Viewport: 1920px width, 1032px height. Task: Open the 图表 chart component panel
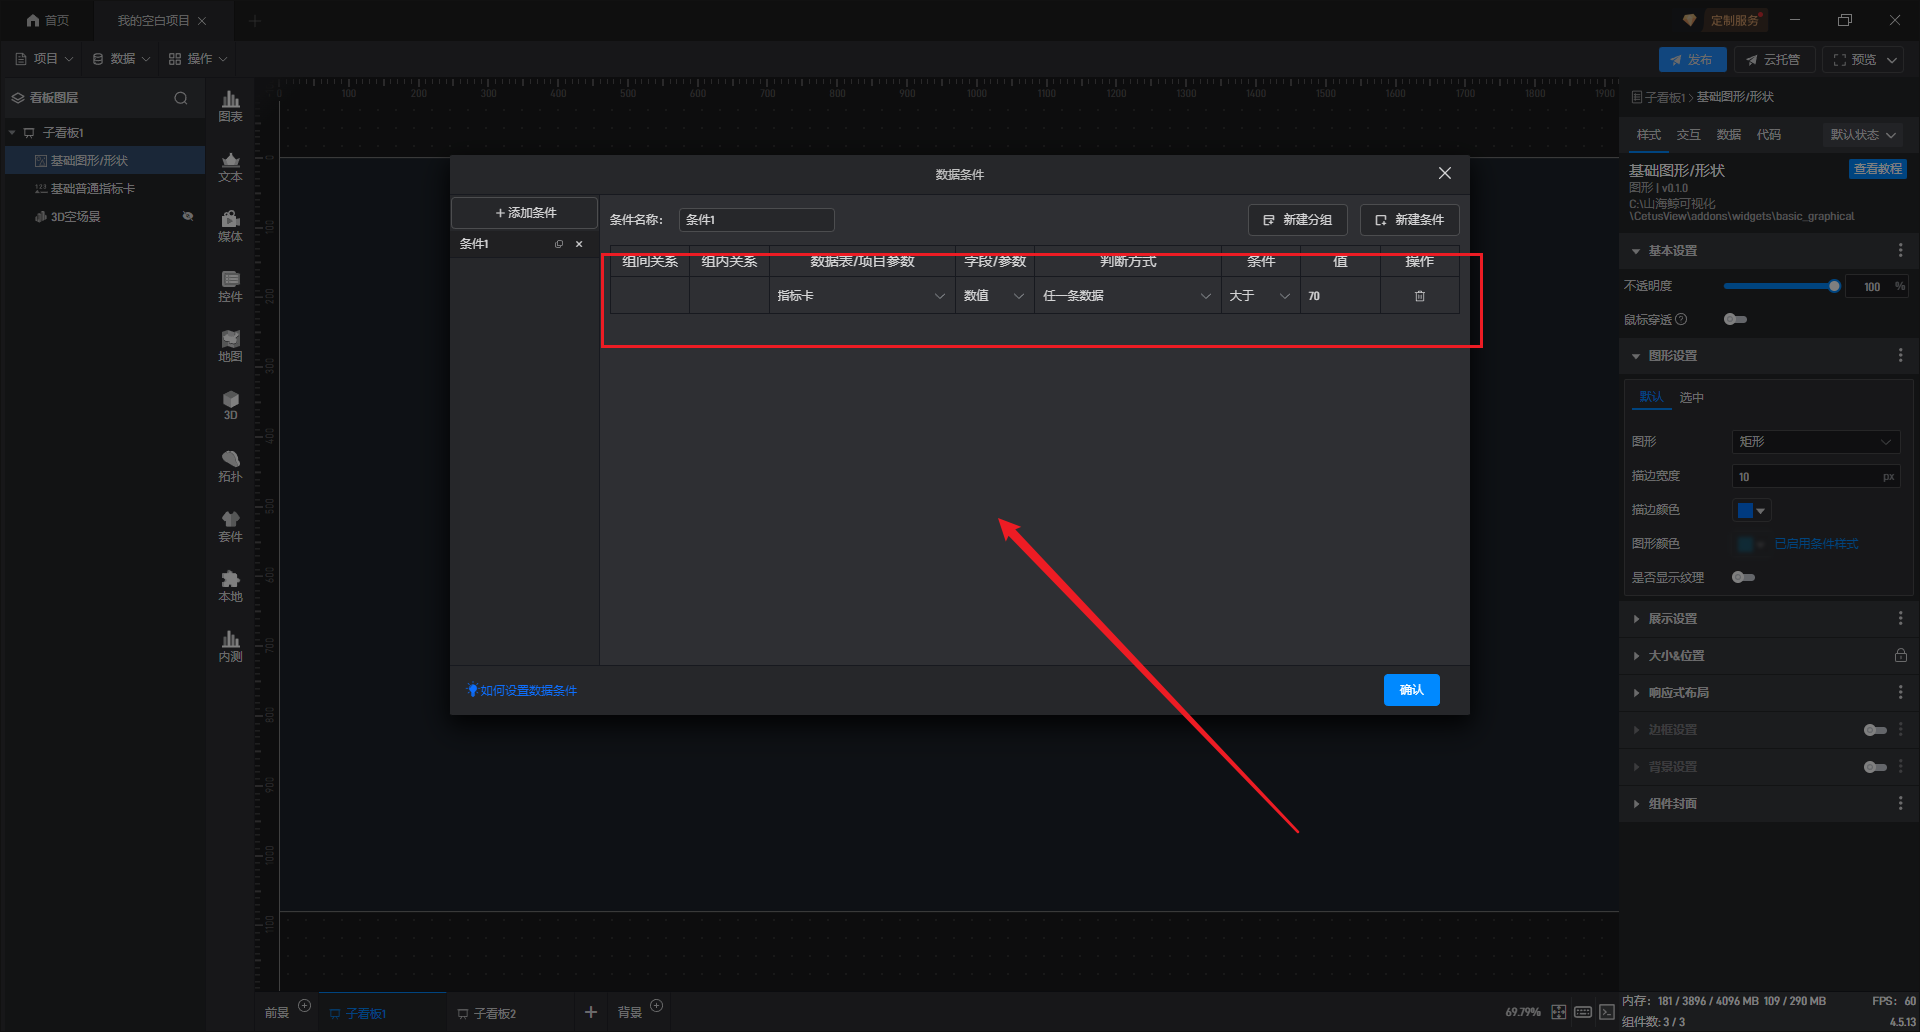230,105
